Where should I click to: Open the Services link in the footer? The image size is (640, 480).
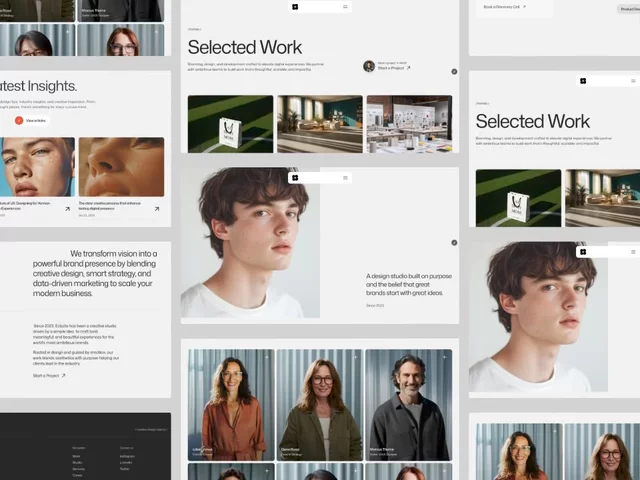tap(78, 469)
